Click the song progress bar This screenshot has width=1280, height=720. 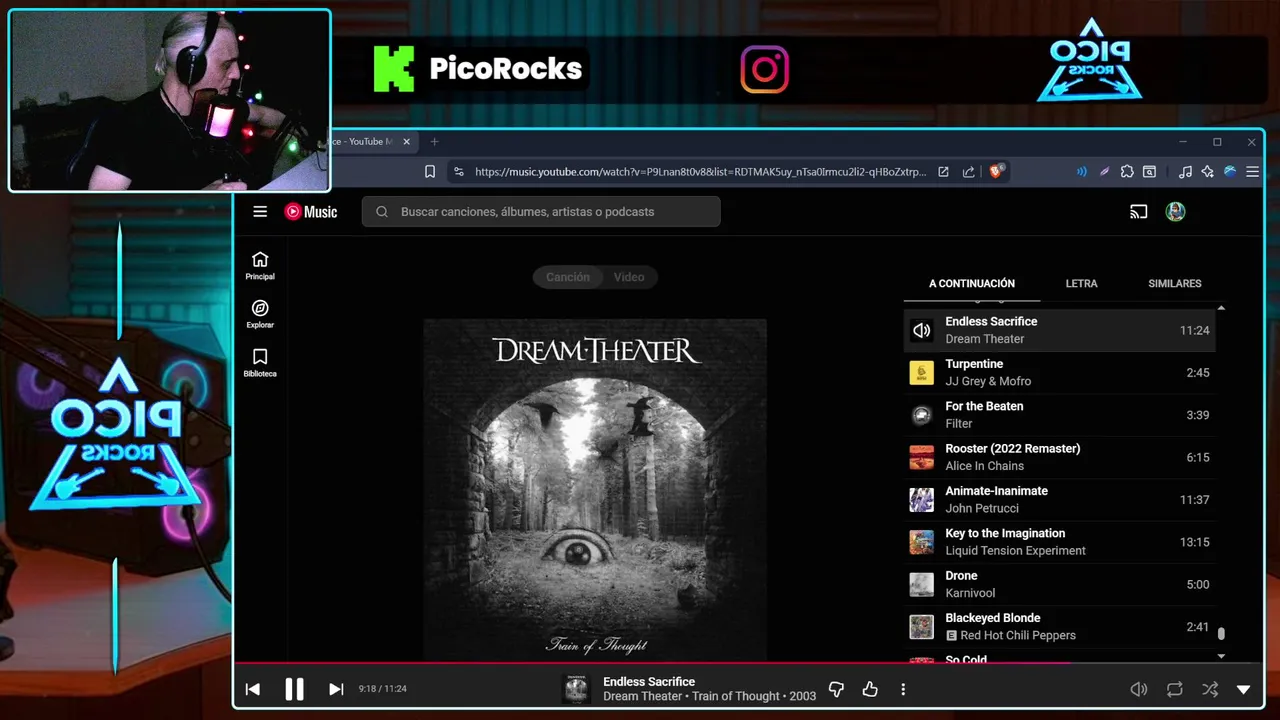point(747,662)
